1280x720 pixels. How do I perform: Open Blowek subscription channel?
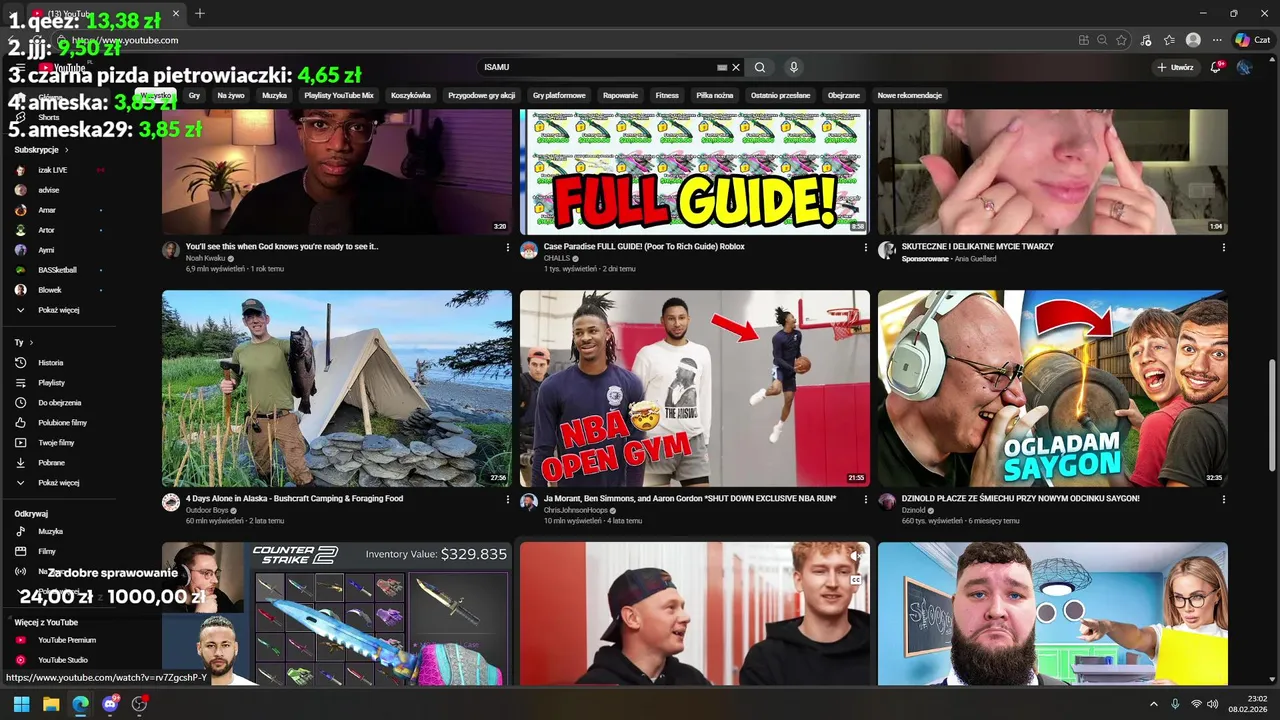click(x=50, y=290)
